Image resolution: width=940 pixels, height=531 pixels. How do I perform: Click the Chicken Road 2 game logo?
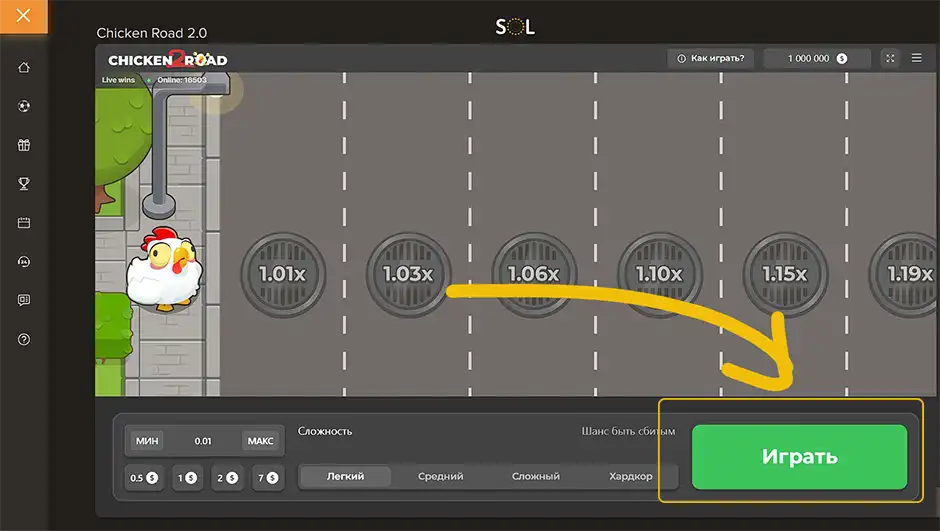tap(167, 59)
